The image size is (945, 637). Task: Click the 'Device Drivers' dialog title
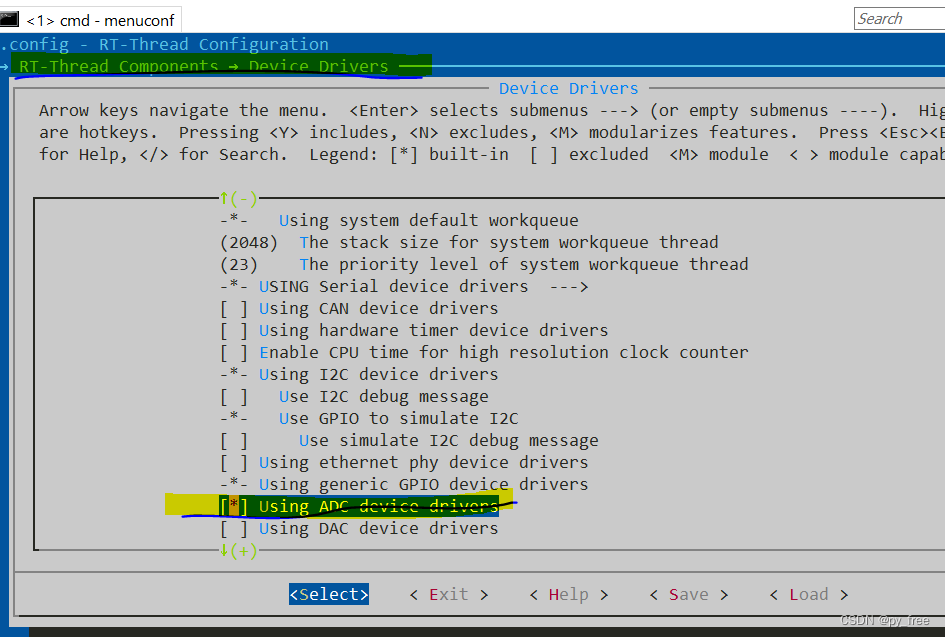coord(568,88)
